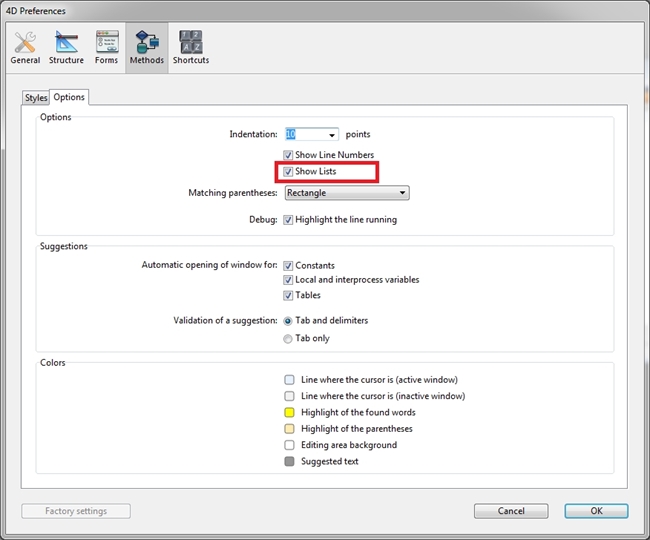
Task: Select the Structure preferences icon
Action: pos(66,48)
